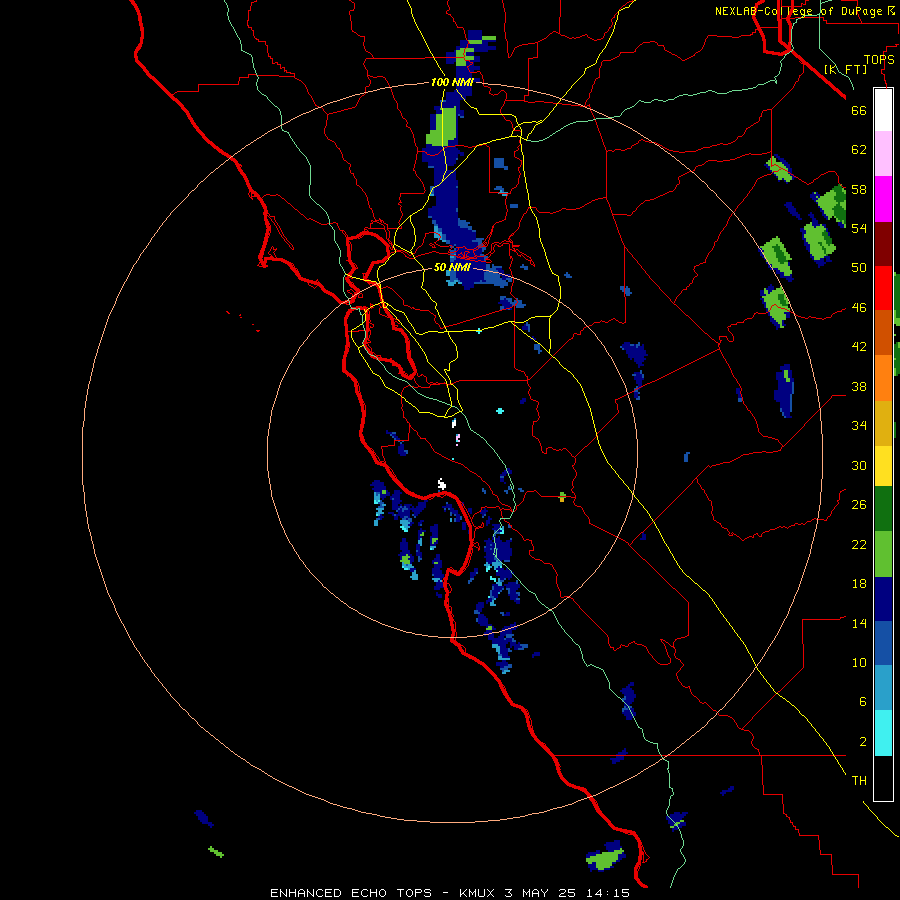
Task: Click the 14:15 timestamp in the caption
Action: click(608, 893)
